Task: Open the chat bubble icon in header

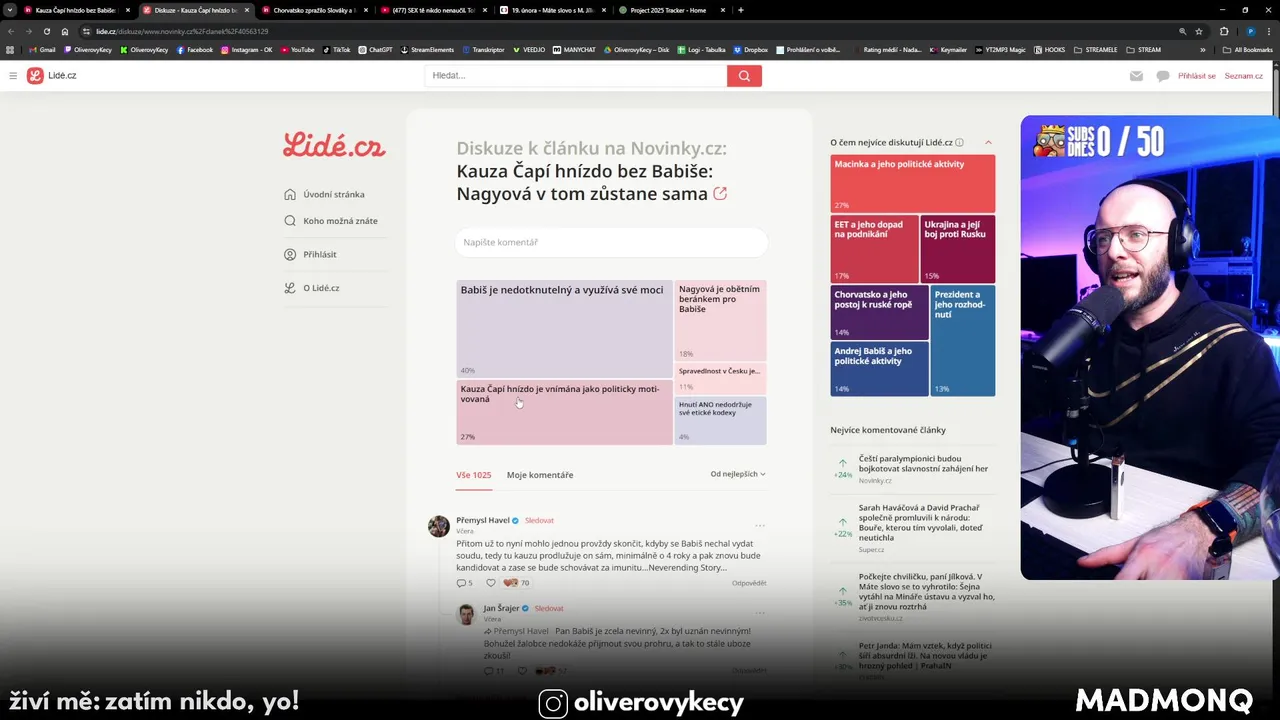Action: (x=1162, y=76)
